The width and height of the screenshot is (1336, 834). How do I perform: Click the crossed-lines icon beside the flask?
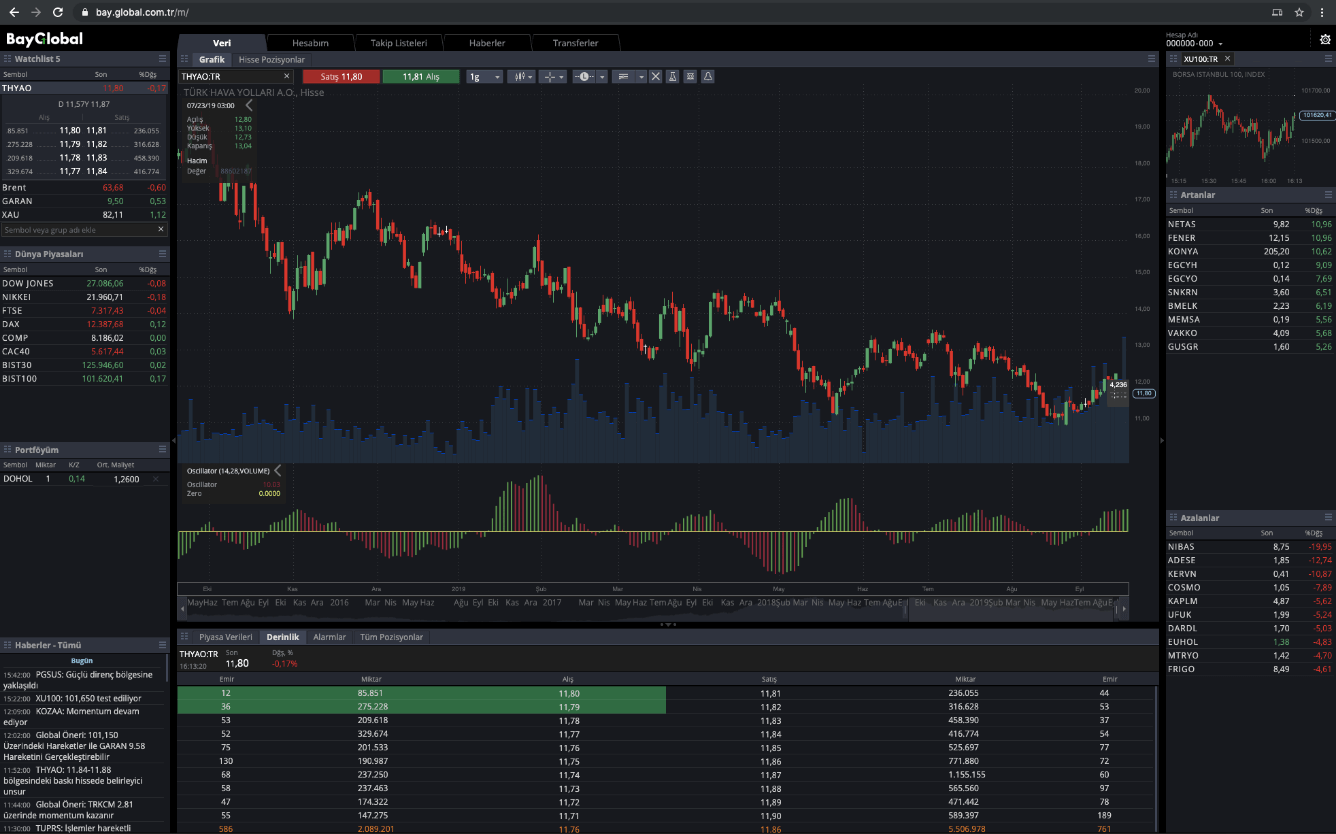[x=690, y=76]
